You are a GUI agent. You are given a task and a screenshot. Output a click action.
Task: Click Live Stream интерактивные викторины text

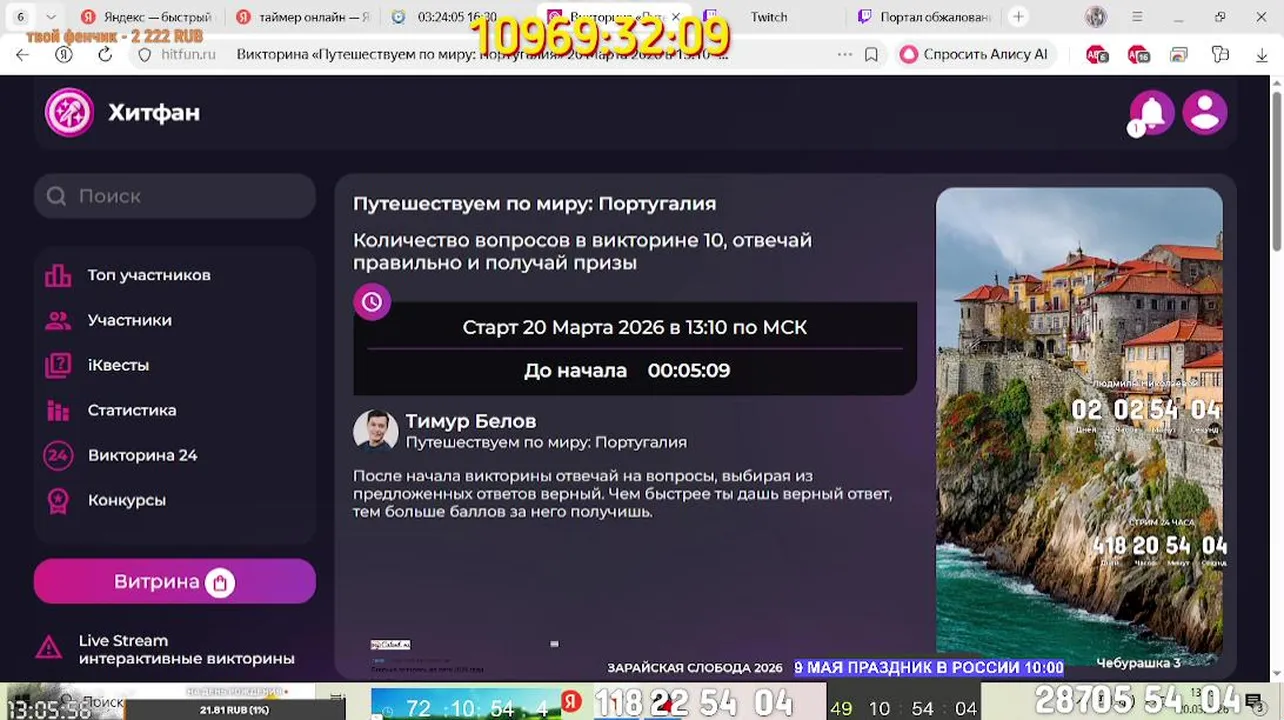click(x=187, y=650)
